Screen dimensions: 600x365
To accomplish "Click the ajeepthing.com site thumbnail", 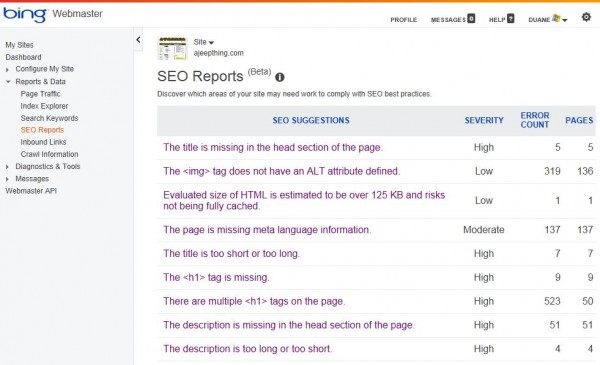I will pyautogui.click(x=173, y=49).
